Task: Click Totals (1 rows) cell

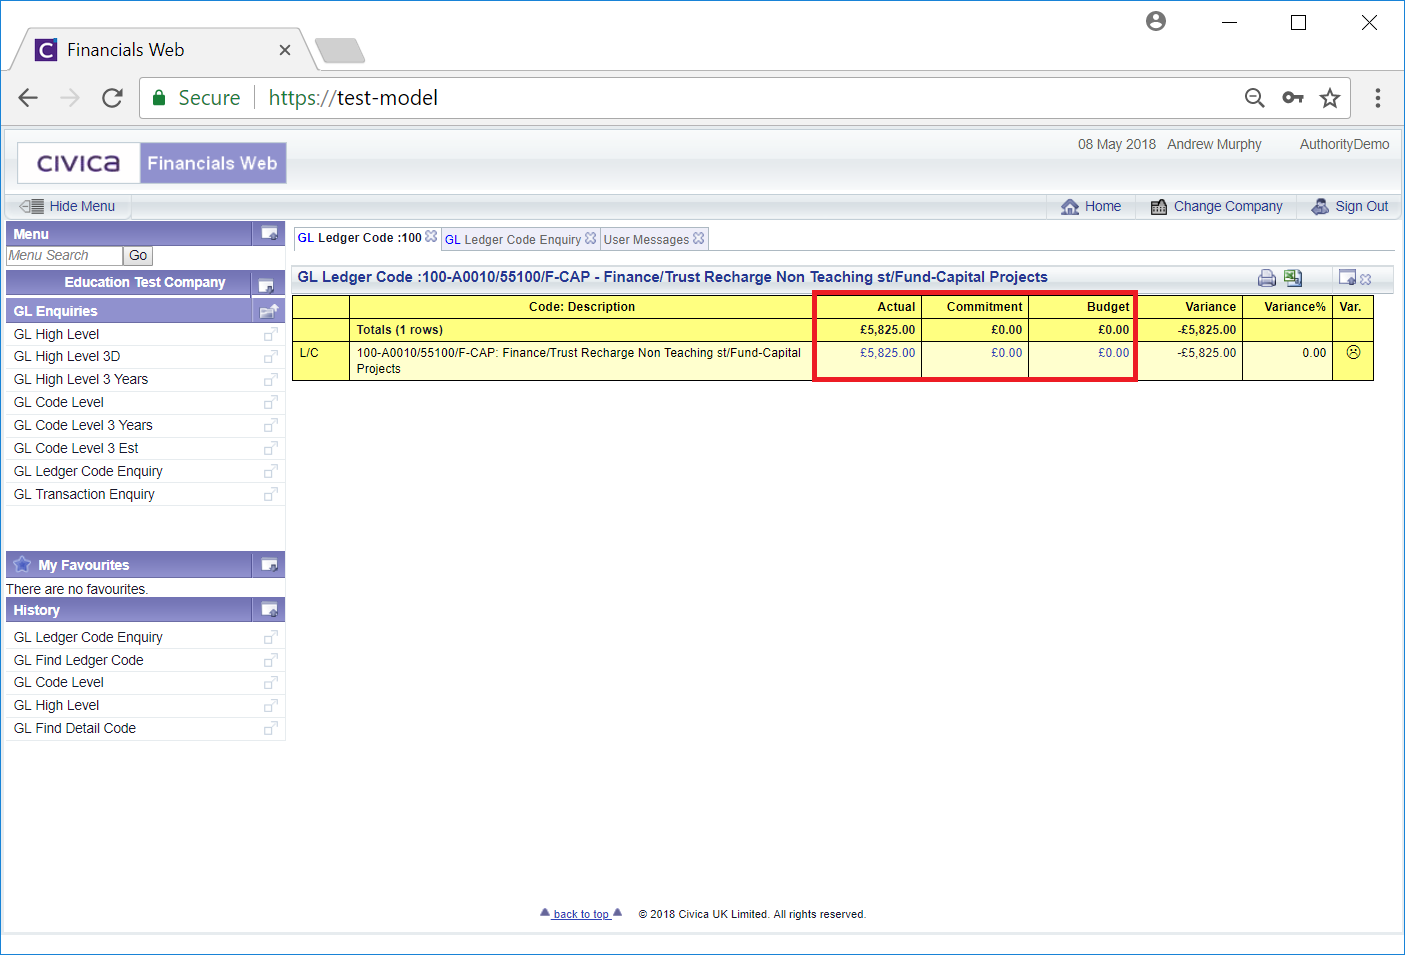Action: point(582,330)
